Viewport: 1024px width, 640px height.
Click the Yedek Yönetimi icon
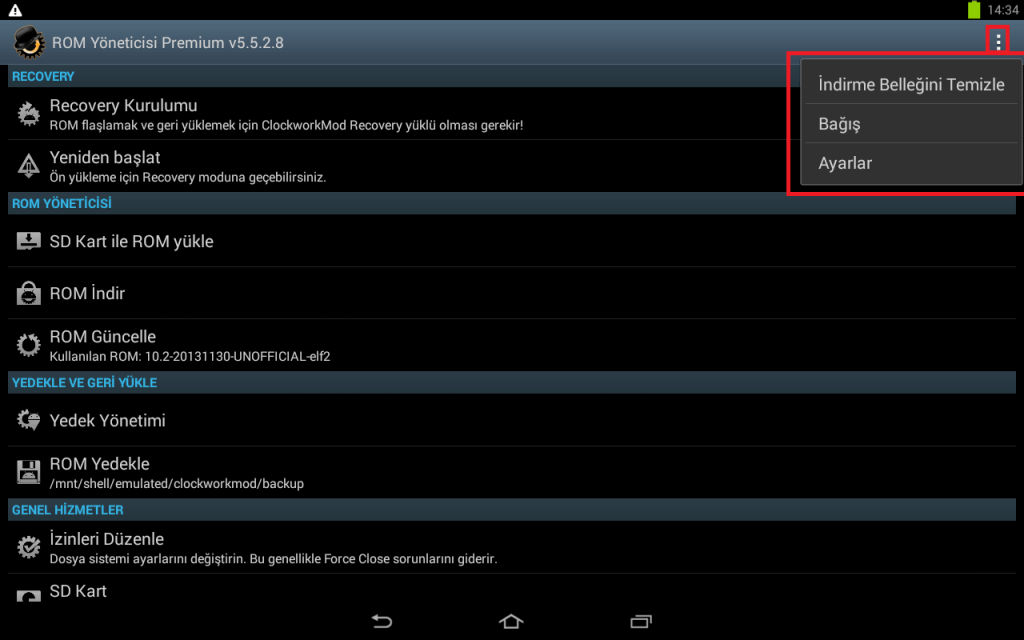click(x=28, y=420)
